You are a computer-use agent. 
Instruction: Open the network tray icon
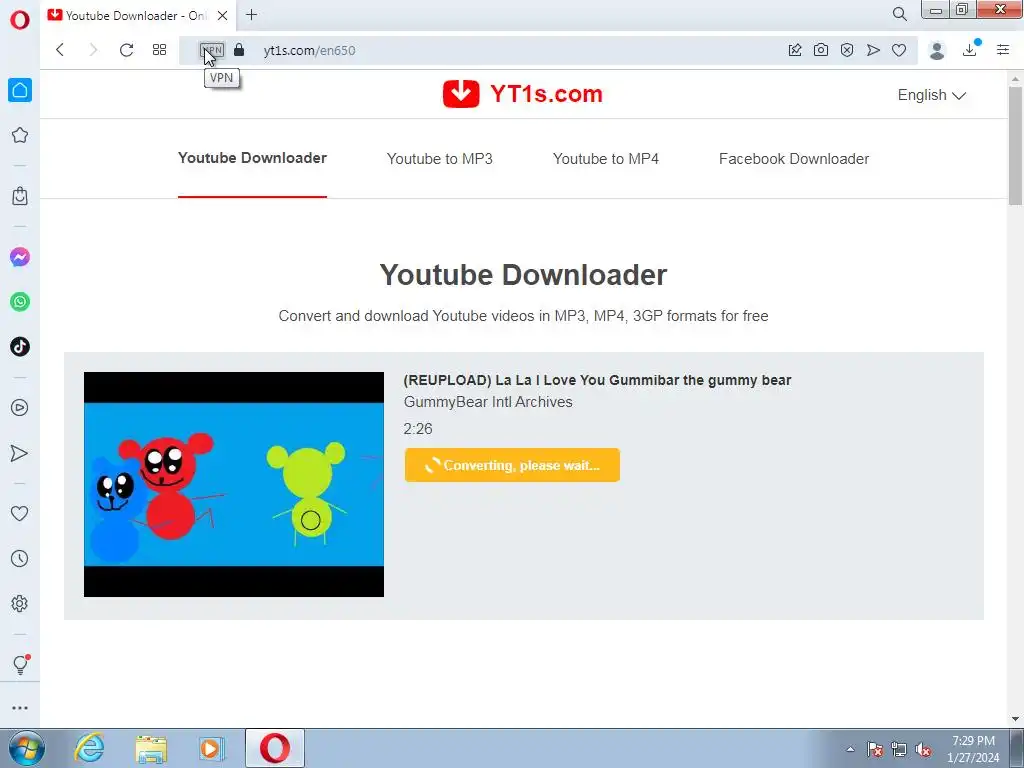[899, 749]
